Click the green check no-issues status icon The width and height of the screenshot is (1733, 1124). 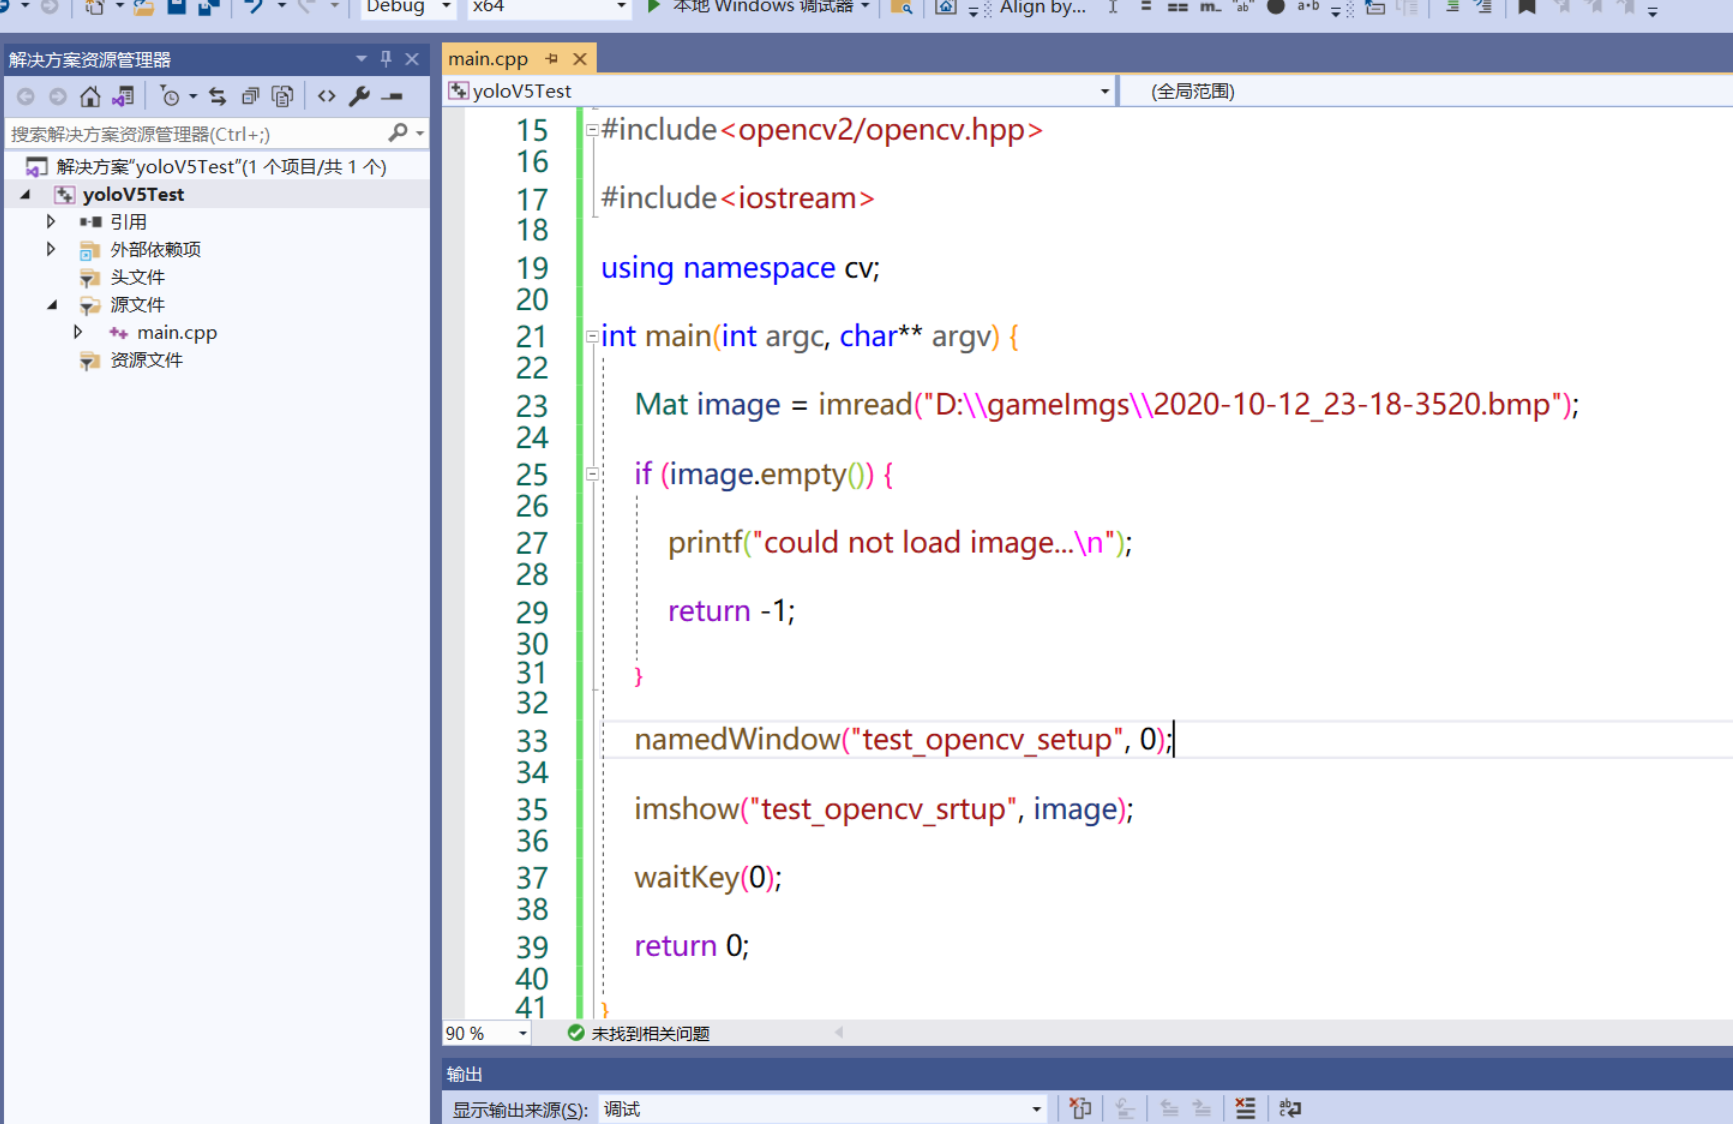(x=576, y=1033)
